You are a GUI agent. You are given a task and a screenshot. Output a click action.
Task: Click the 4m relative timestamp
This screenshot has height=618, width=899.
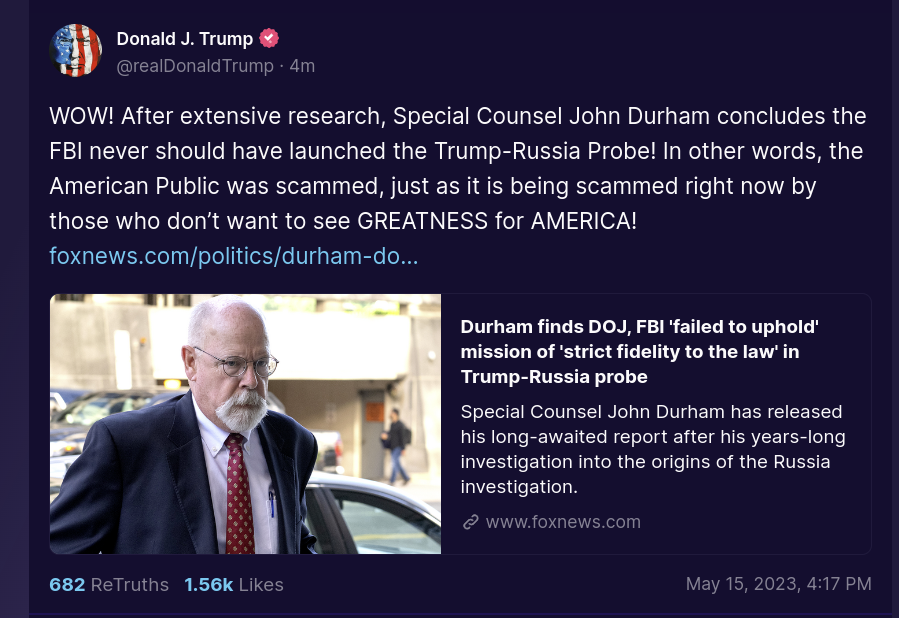[302, 66]
